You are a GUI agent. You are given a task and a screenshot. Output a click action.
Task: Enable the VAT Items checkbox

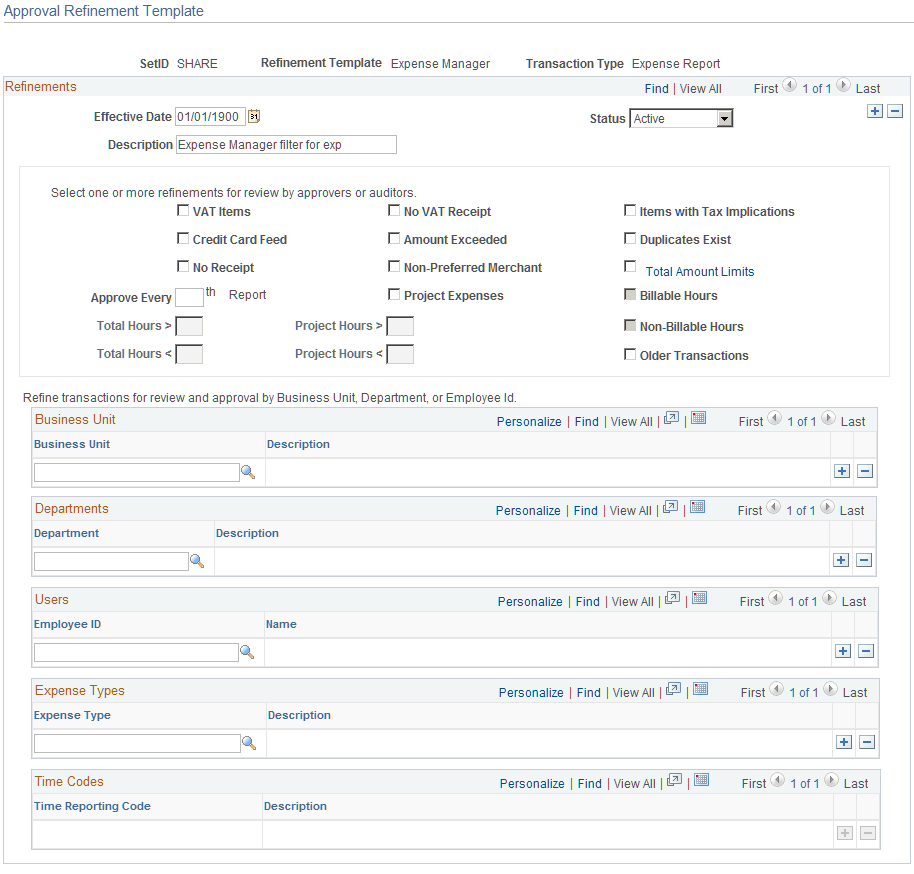coord(183,210)
